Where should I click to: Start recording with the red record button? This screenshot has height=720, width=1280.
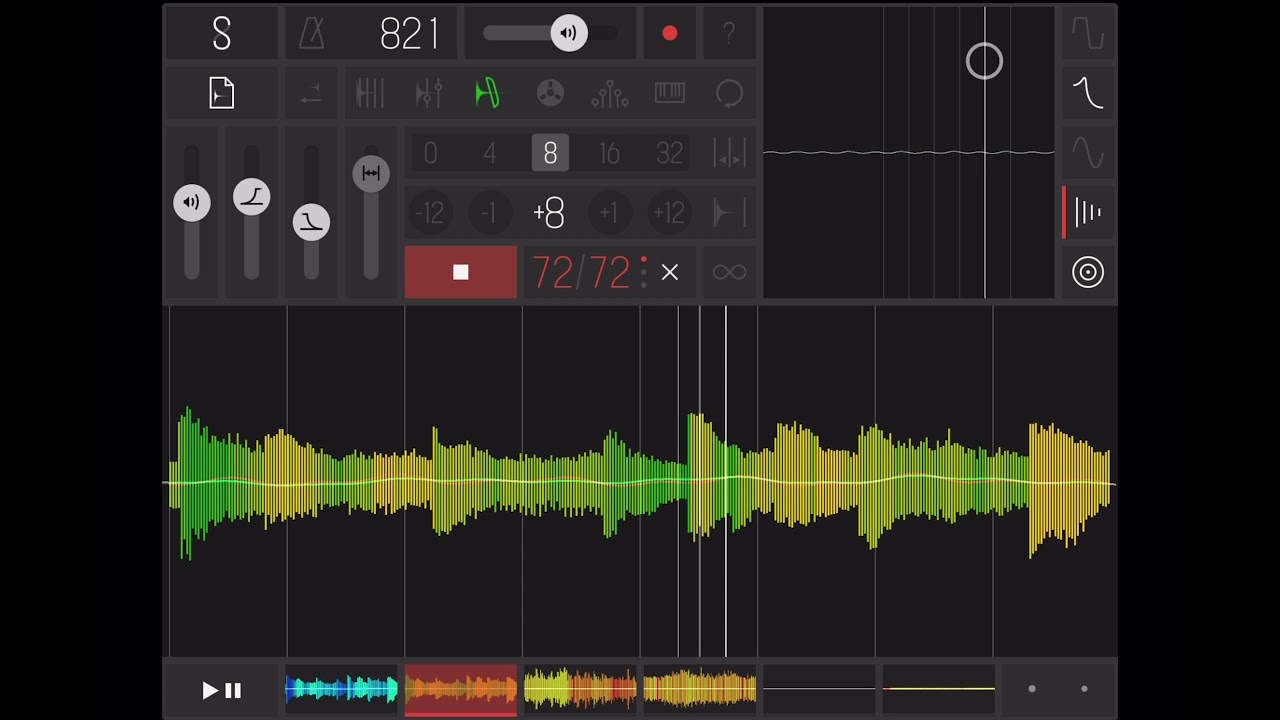(x=670, y=33)
